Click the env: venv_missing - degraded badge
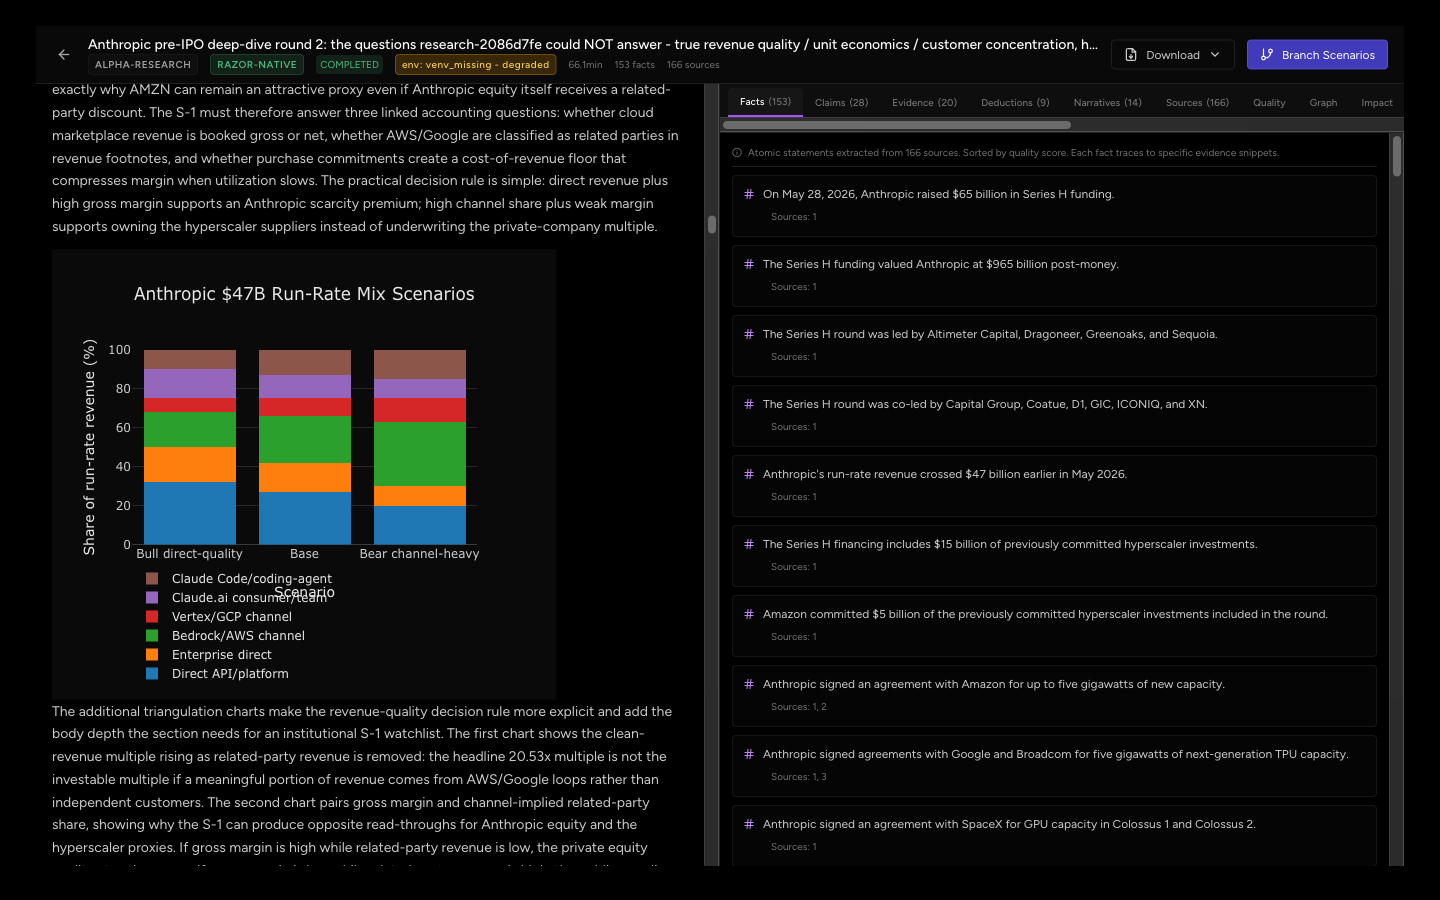 476,65
